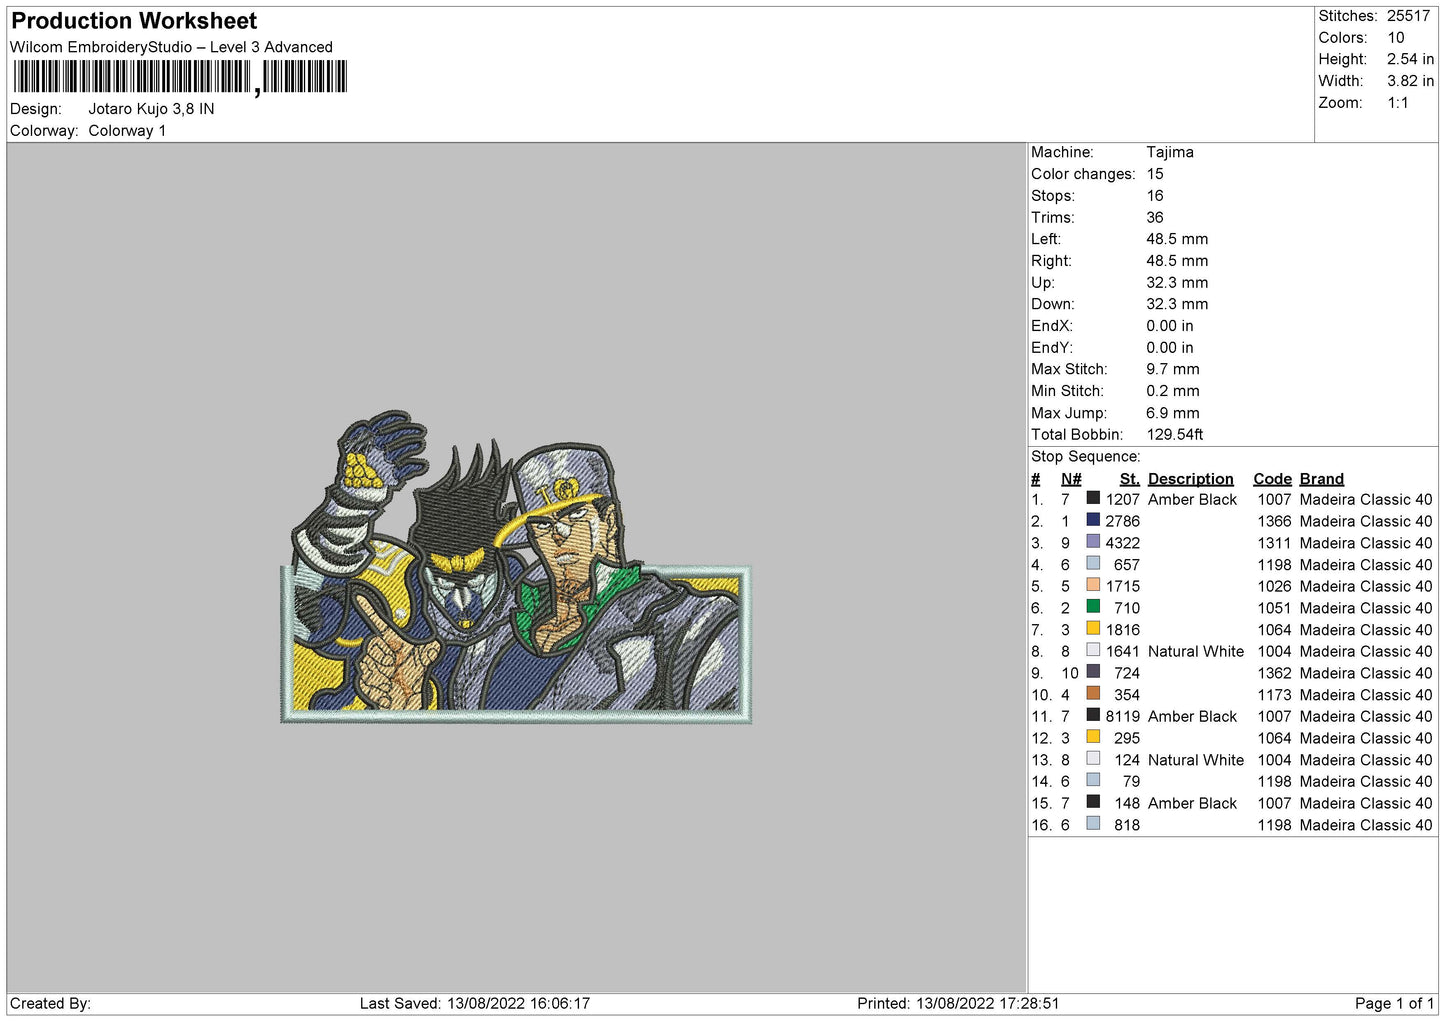The width and height of the screenshot is (1445, 1021).
Task: Click the Page 1 of 1 indicator
Action: point(1394,1003)
